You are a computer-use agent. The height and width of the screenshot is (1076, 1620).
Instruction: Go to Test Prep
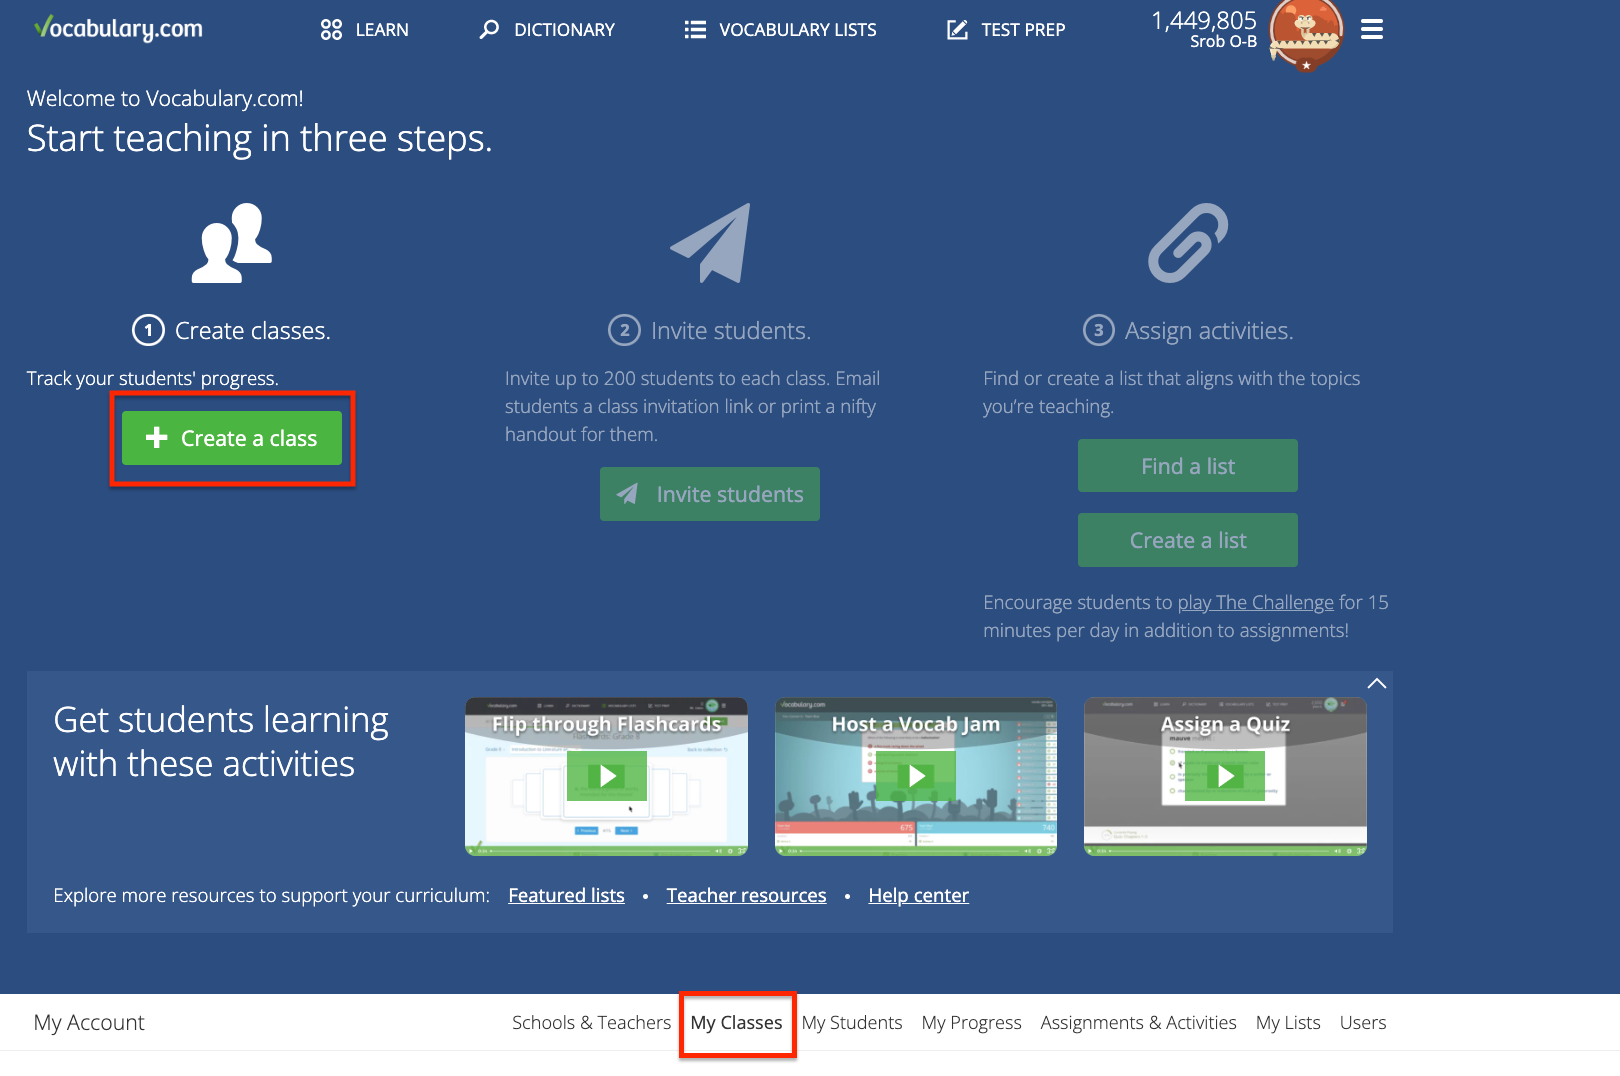[1006, 30]
